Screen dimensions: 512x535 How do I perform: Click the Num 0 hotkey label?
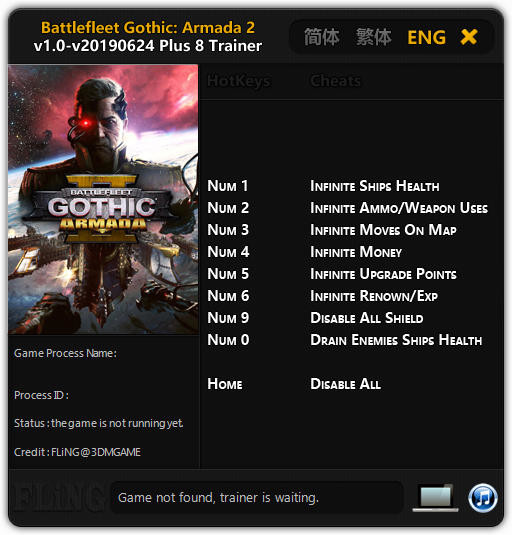coord(228,340)
